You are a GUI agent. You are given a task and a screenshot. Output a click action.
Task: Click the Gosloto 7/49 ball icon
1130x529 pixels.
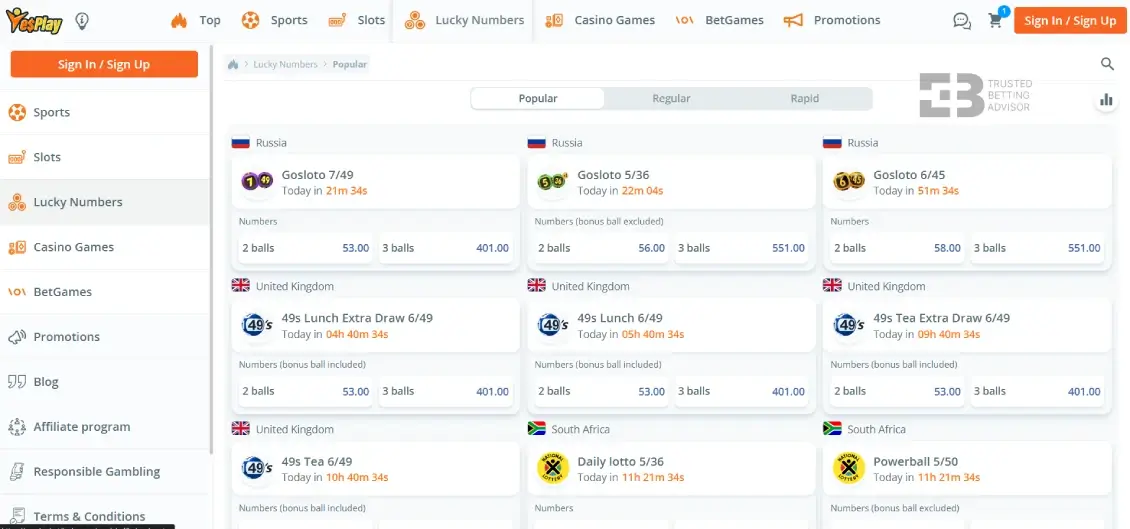[257, 182]
